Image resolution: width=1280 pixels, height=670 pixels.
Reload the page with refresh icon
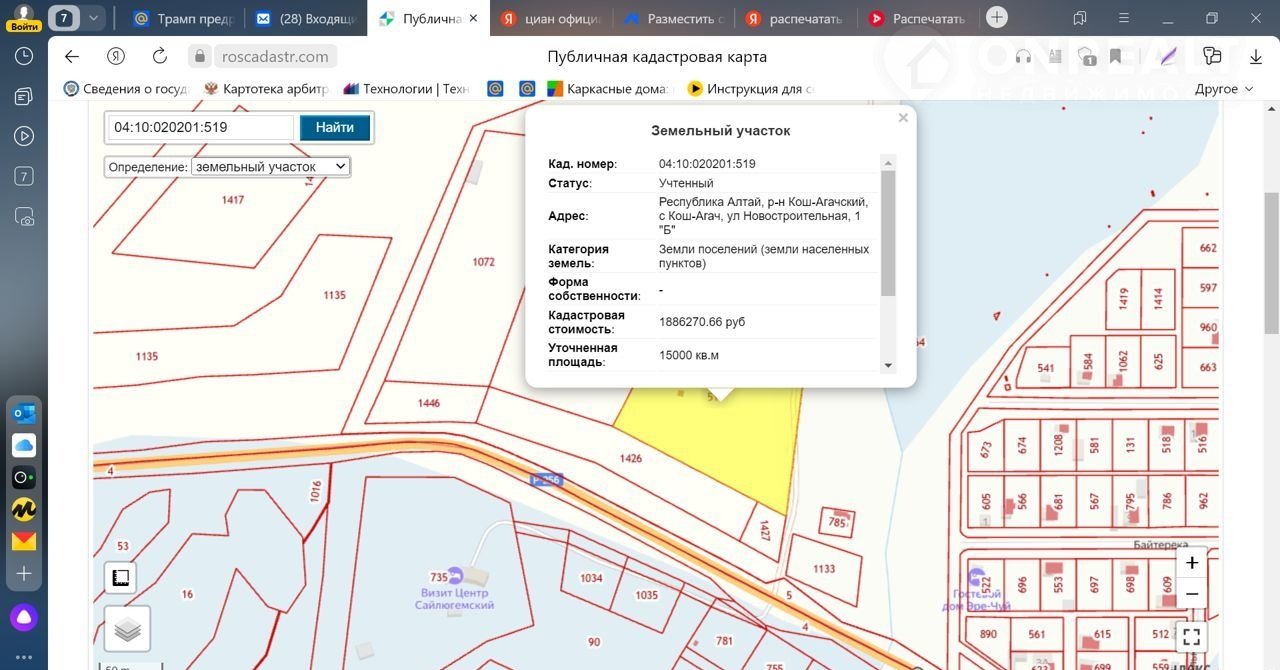160,57
